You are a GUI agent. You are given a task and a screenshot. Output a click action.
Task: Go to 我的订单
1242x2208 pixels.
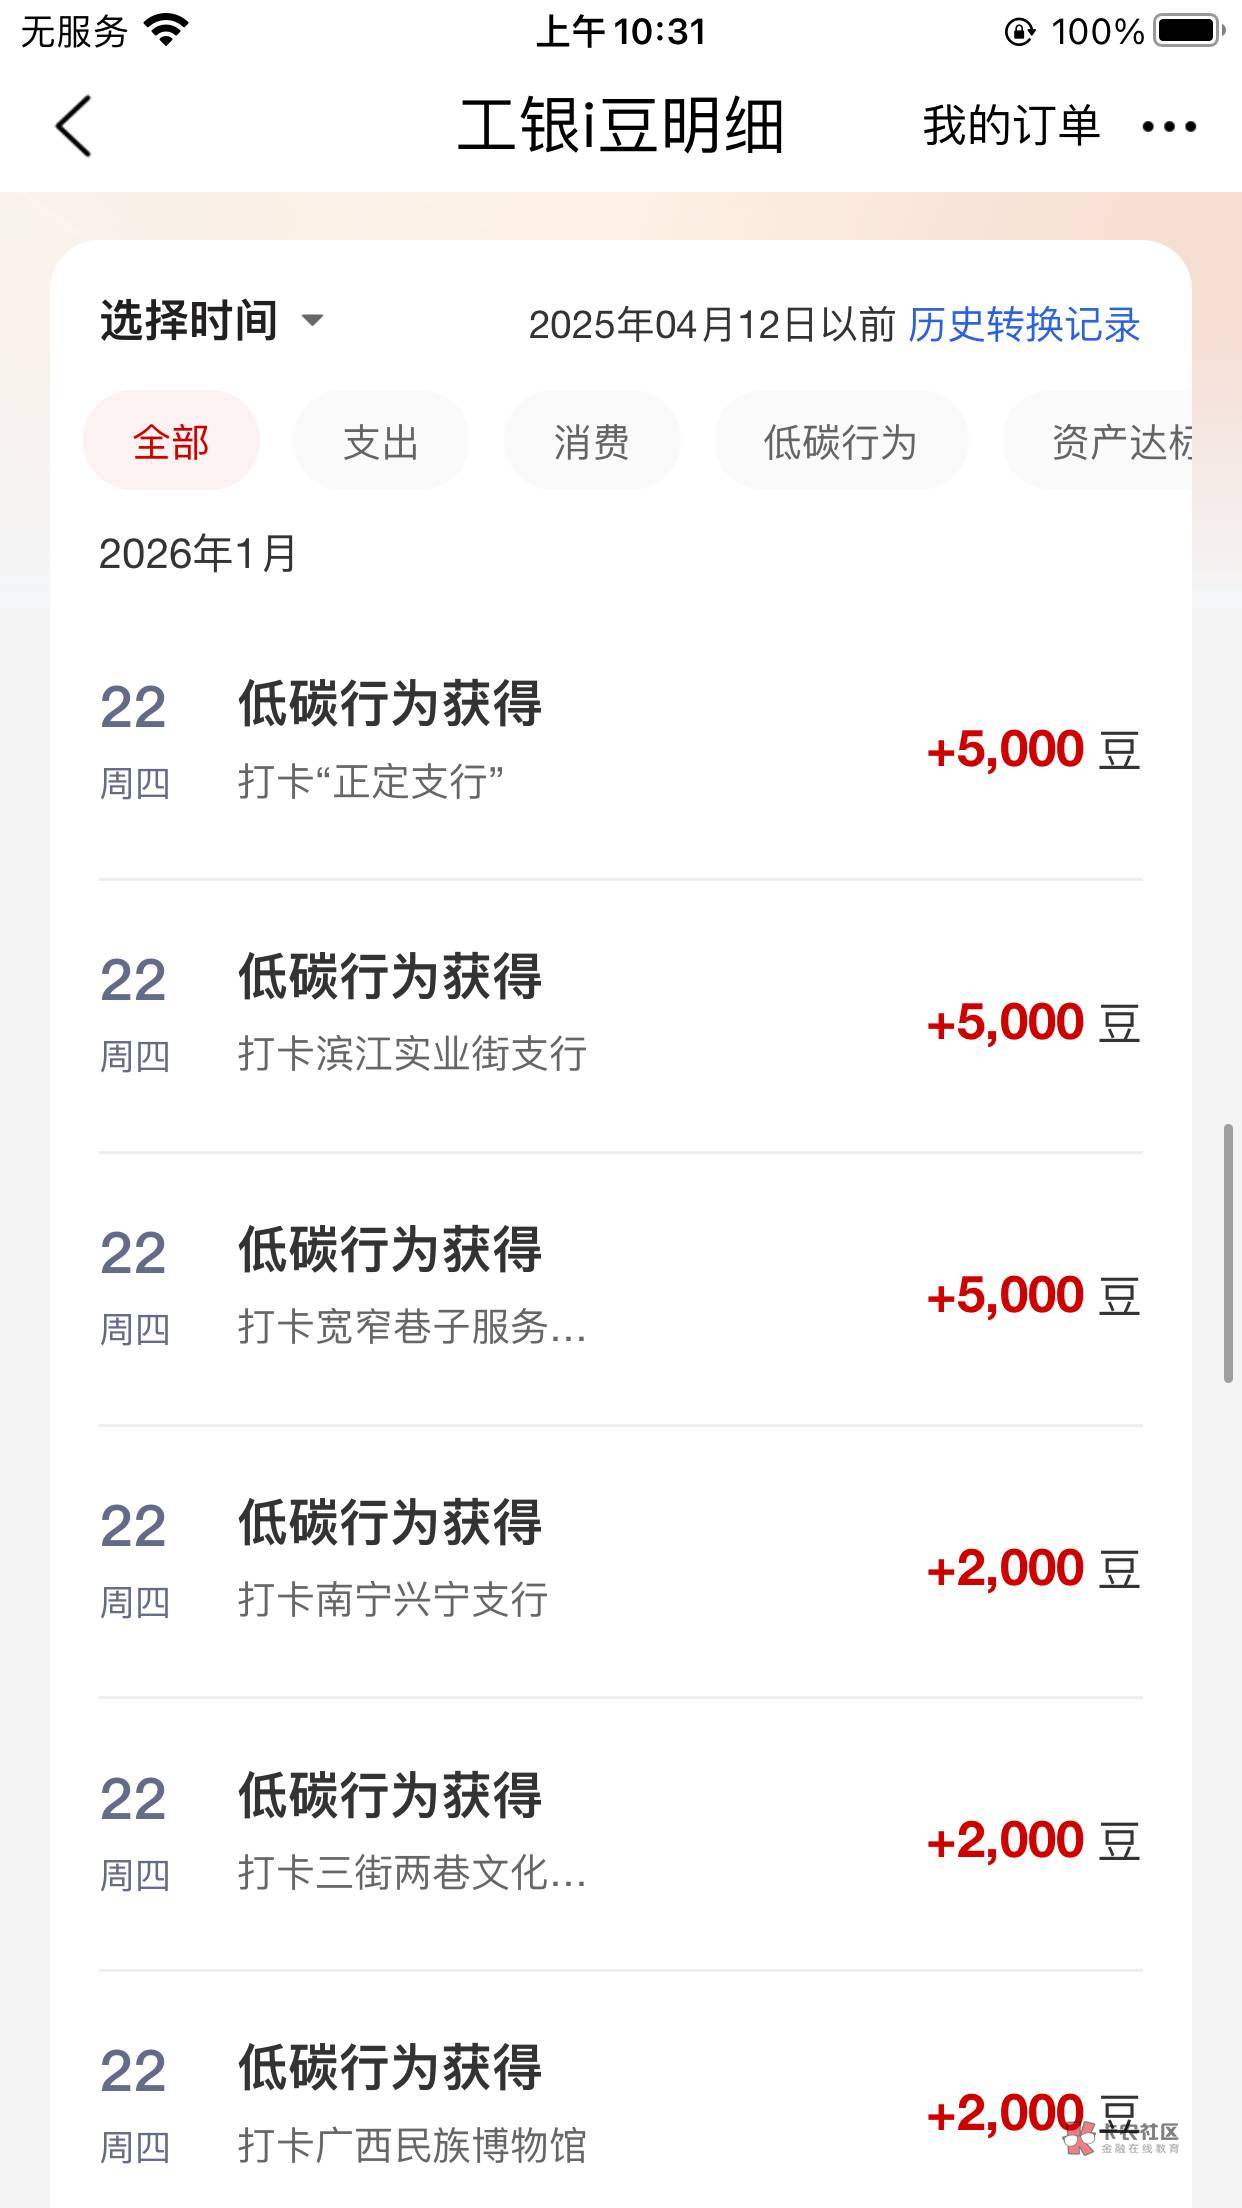point(1011,127)
